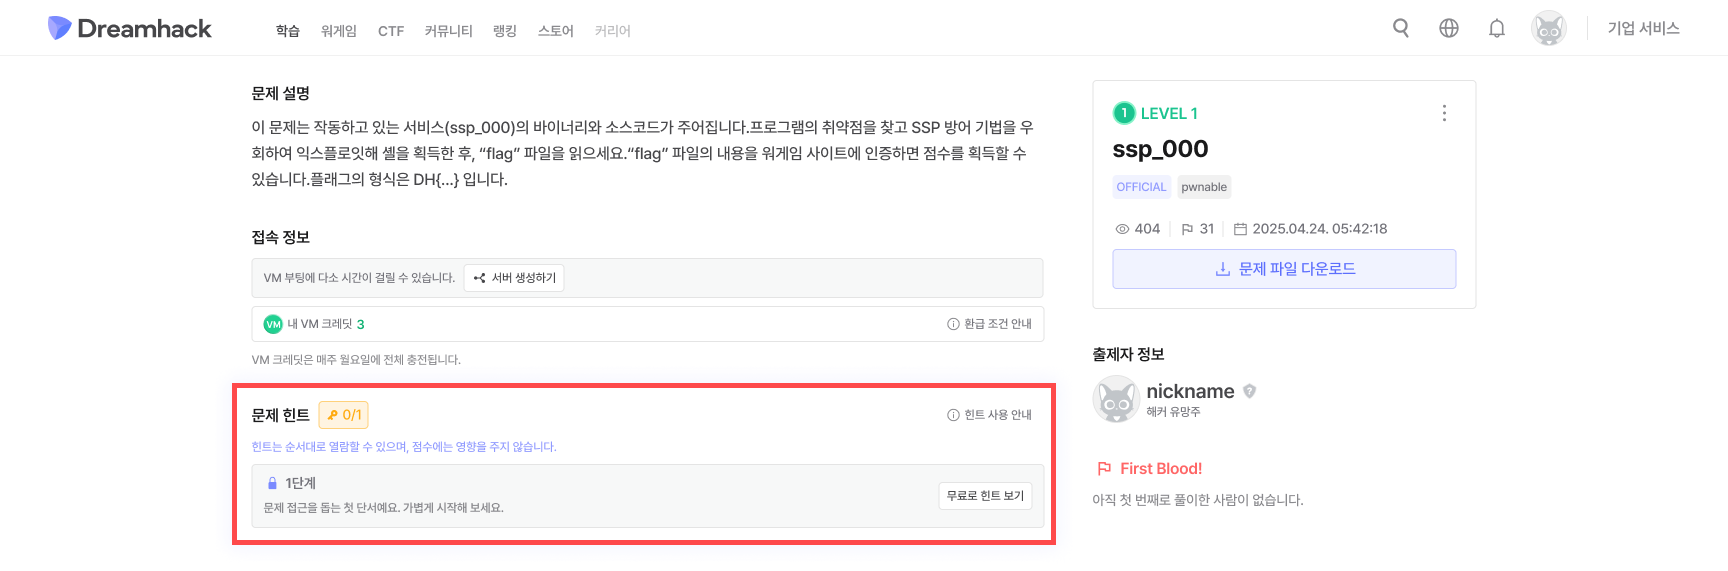Screen dimensions: 1728x571
Task: Click the 힌트 사용 안내 info link
Action: [x=990, y=415]
